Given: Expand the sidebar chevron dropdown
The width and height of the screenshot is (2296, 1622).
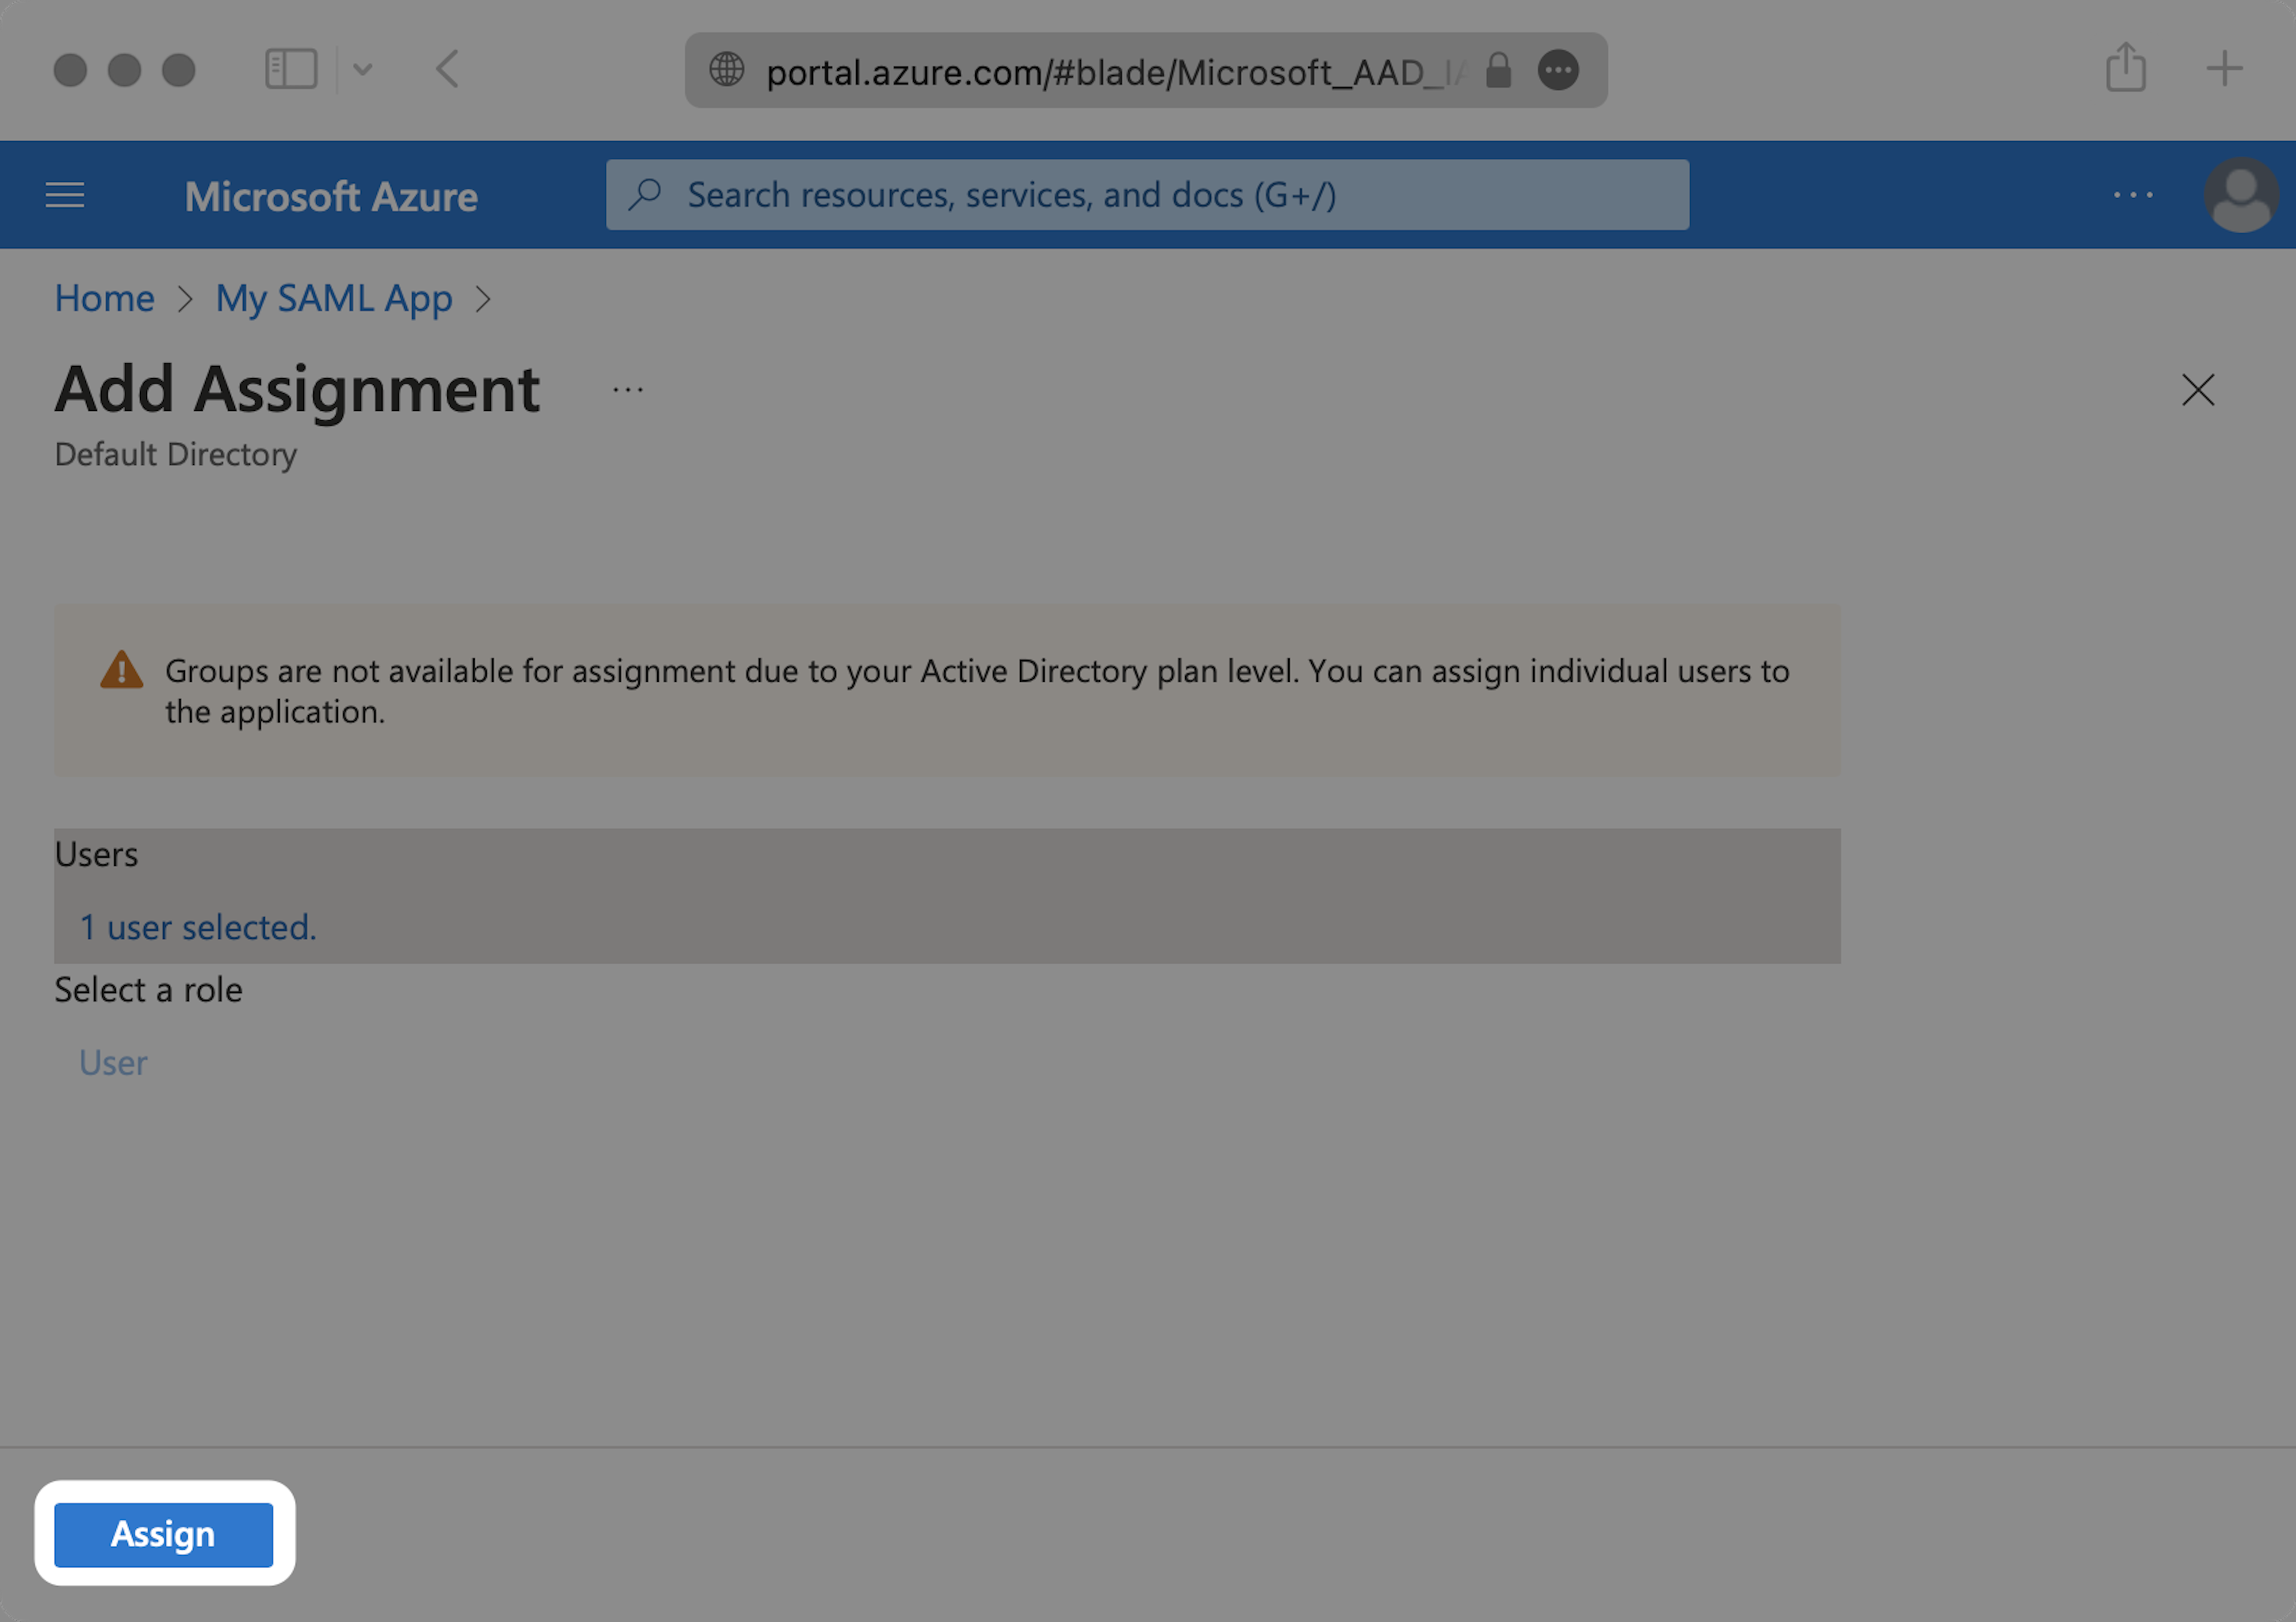Looking at the screenshot, I should (x=363, y=70).
